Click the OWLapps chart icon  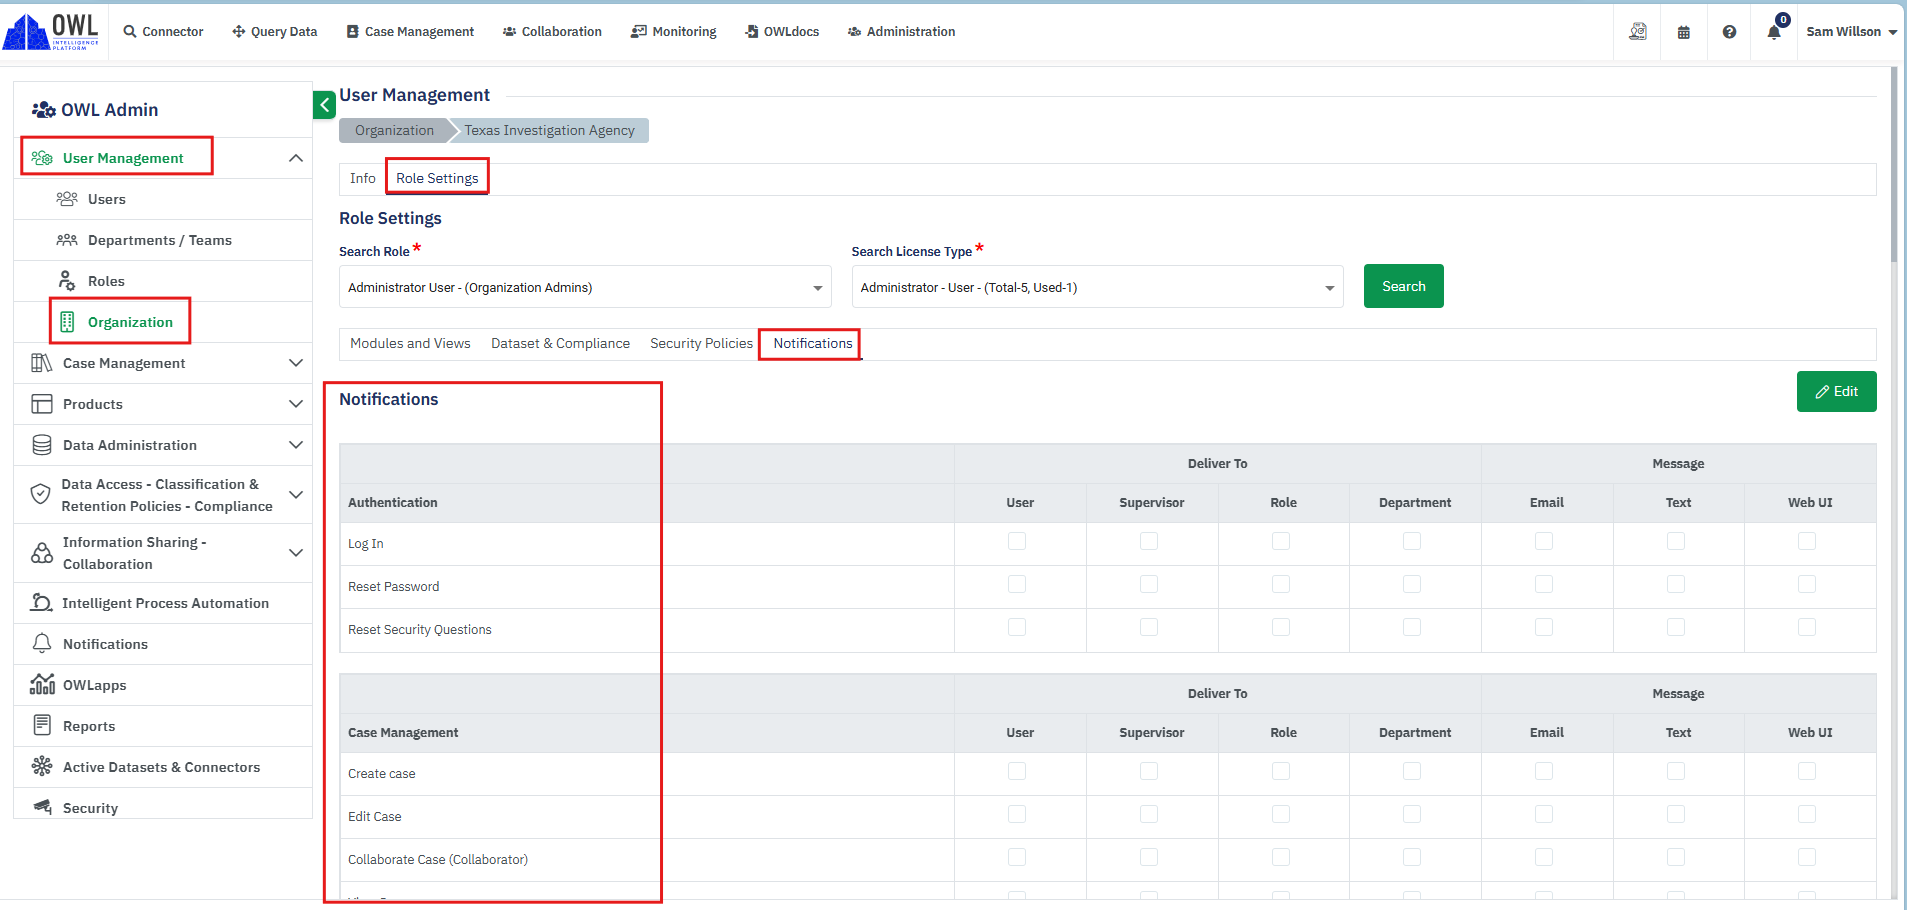(42, 685)
